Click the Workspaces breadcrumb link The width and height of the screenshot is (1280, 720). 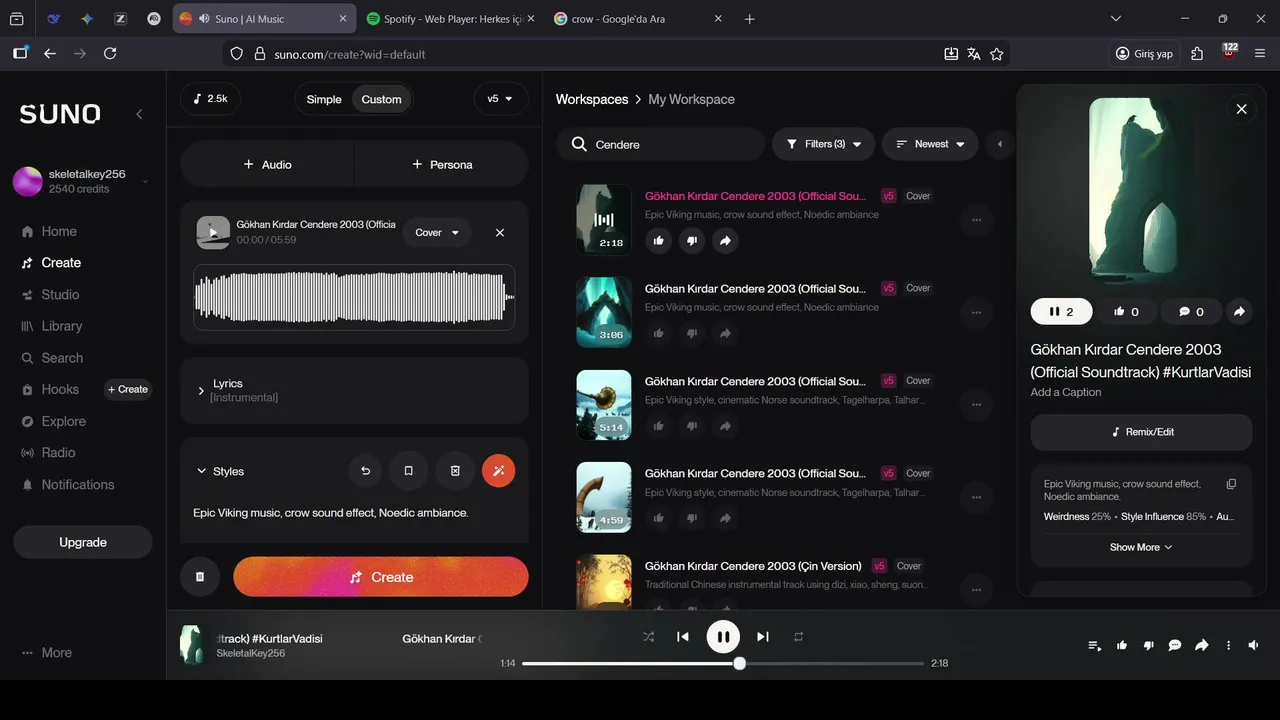click(592, 99)
